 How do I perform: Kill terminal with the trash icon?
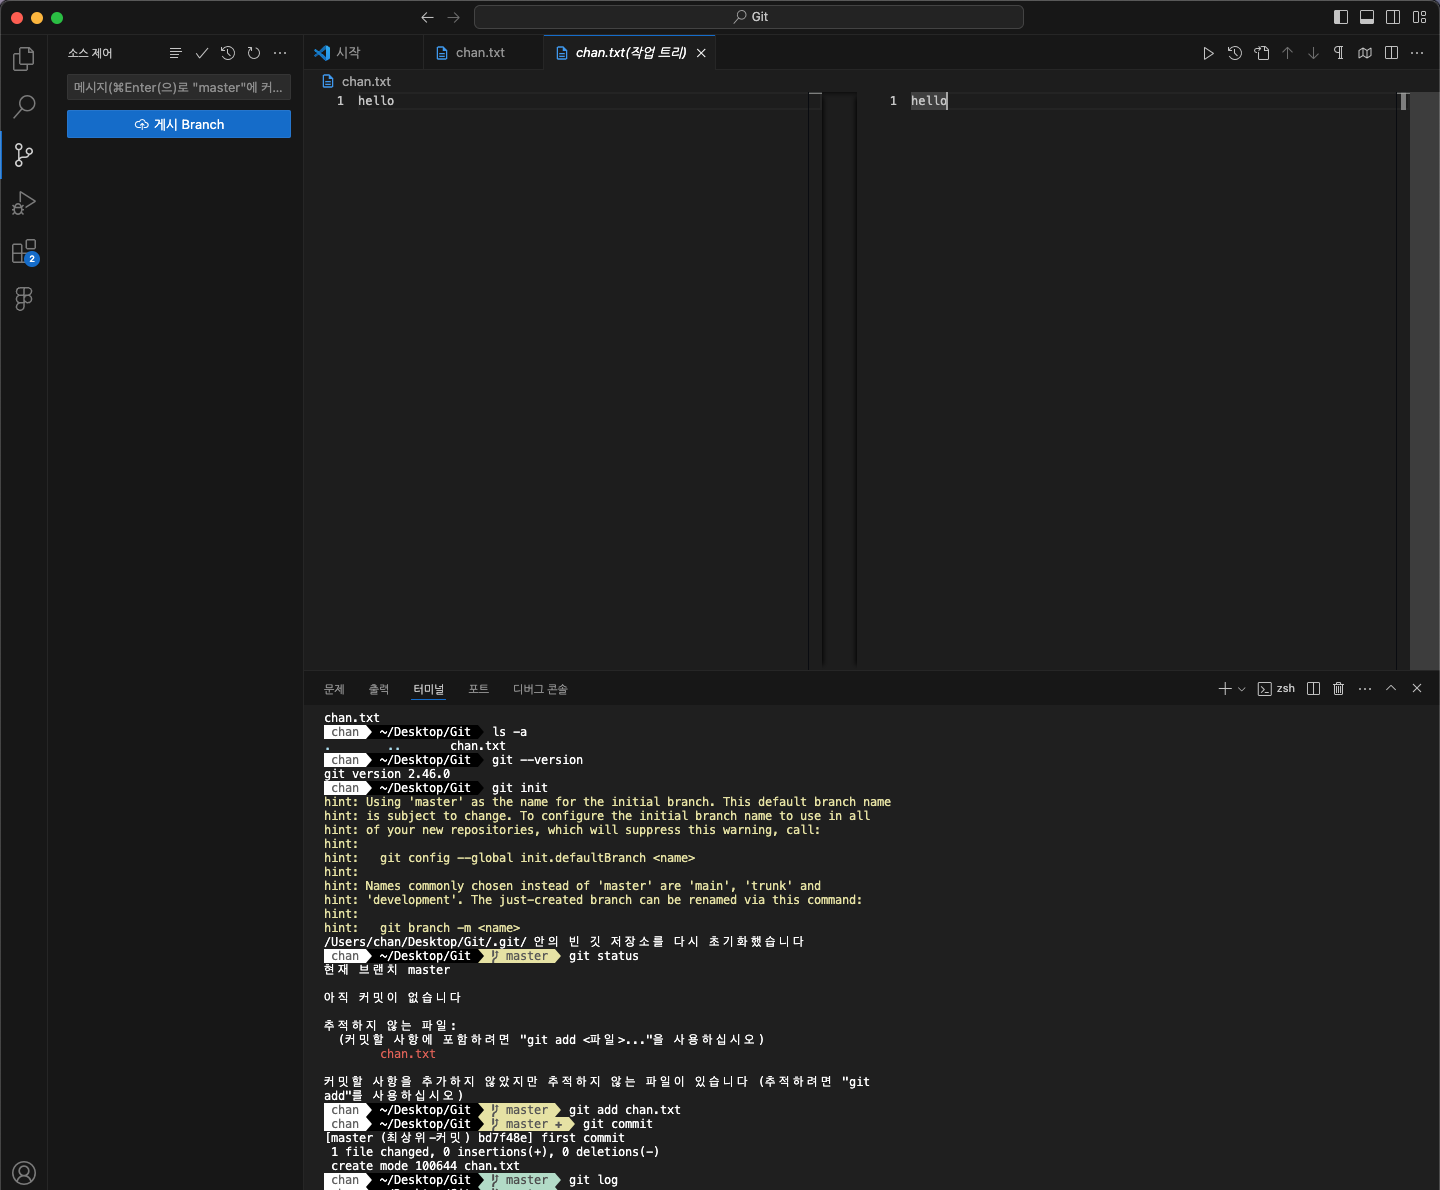click(1339, 689)
